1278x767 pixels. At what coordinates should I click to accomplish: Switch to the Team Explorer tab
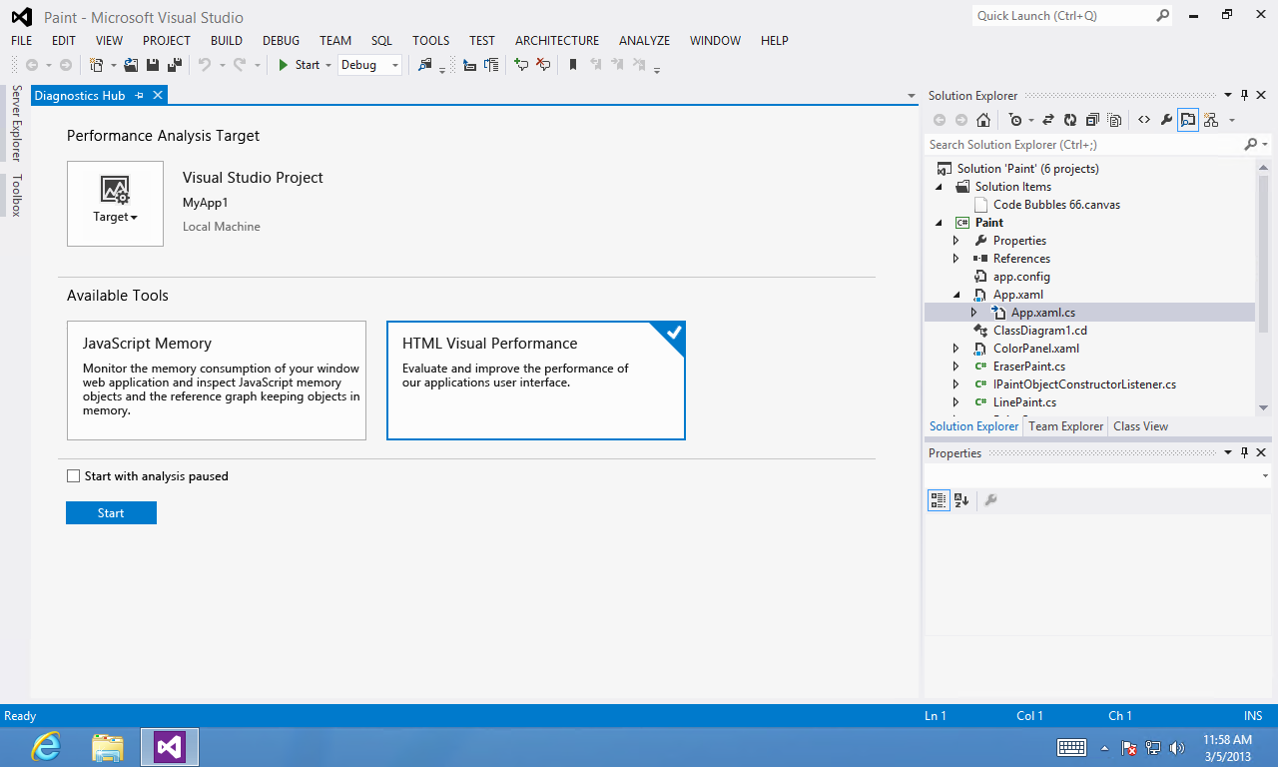pos(1066,426)
